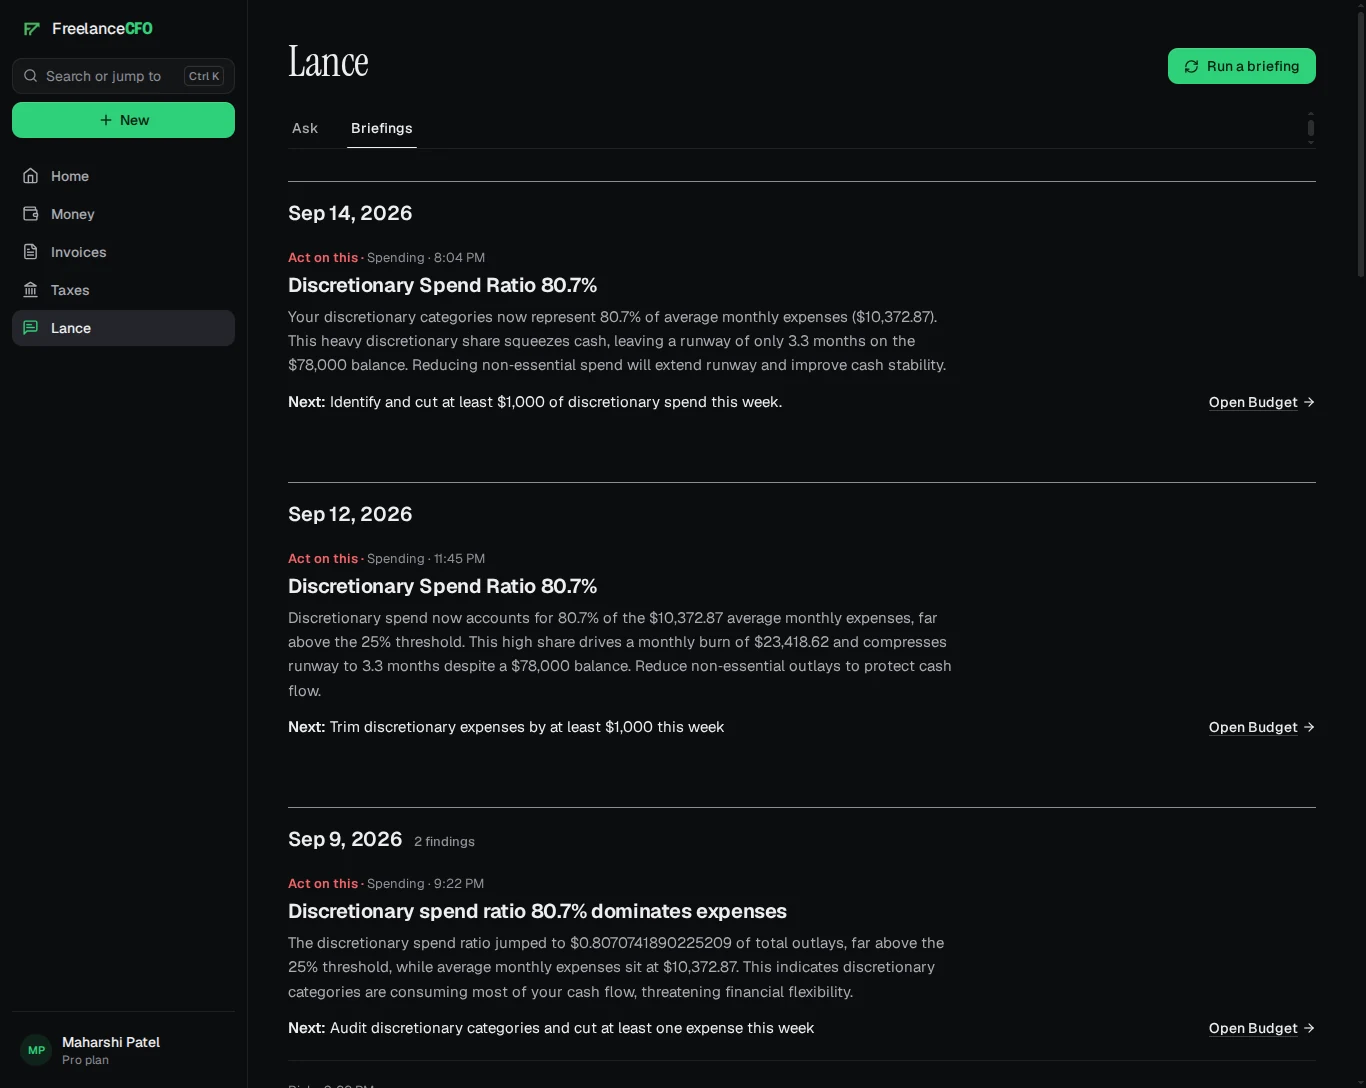Viewport: 1366px width, 1088px height.
Task: Select the Briefings tab
Action: (382, 128)
